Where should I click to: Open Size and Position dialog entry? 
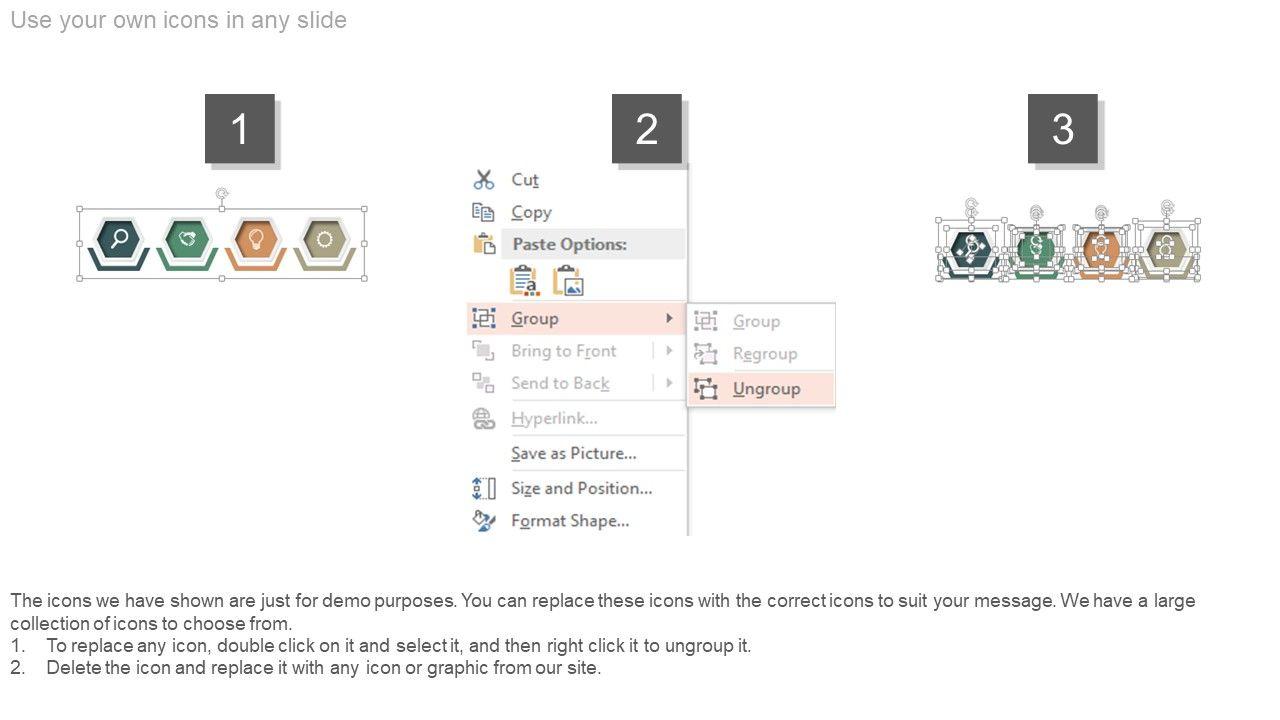click(582, 489)
